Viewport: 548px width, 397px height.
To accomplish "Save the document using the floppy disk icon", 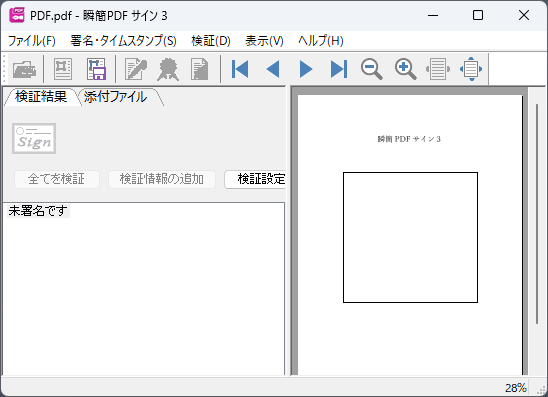I will click(96, 69).
